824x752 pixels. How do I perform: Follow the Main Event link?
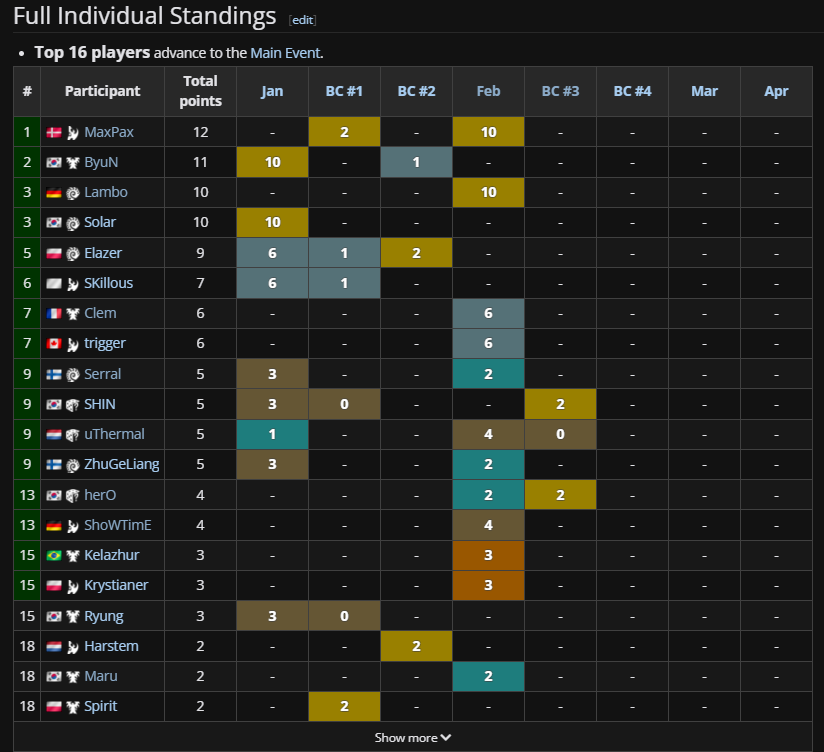[285, 53]
